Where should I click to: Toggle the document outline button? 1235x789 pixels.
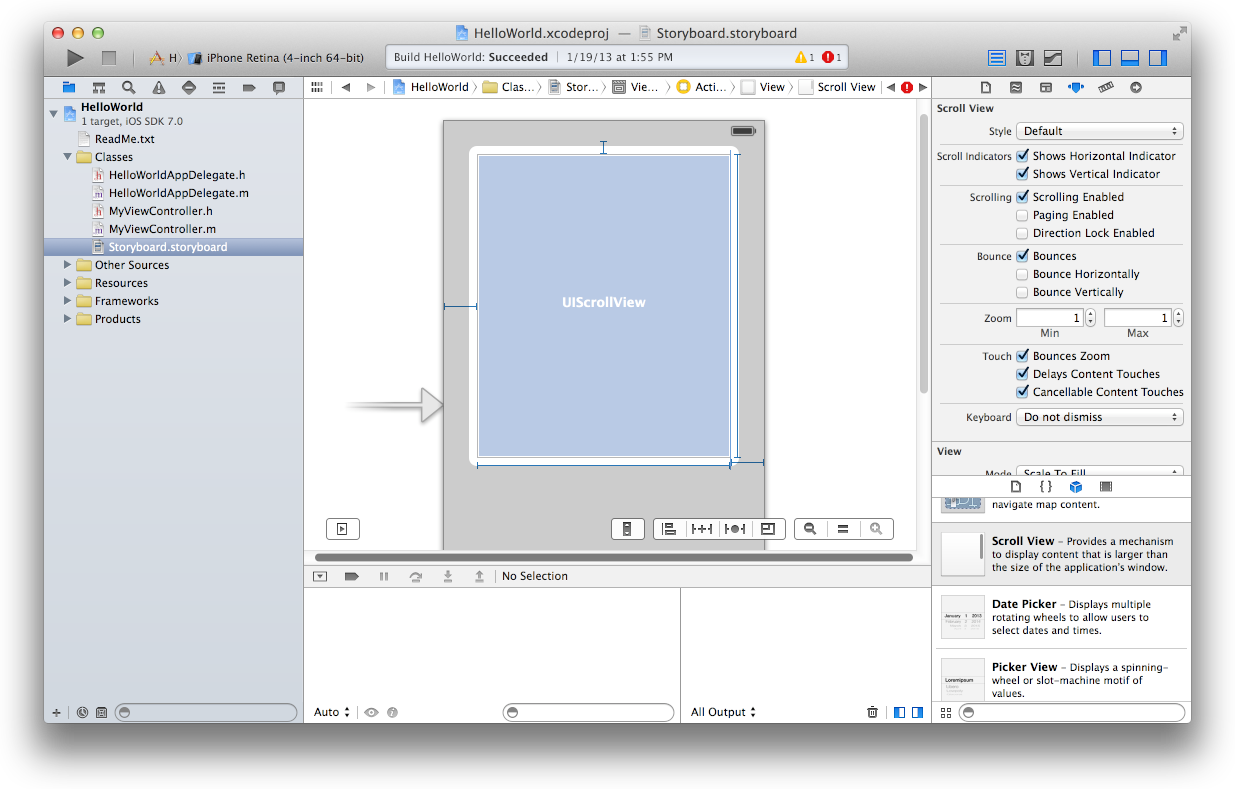pos(342,529)
